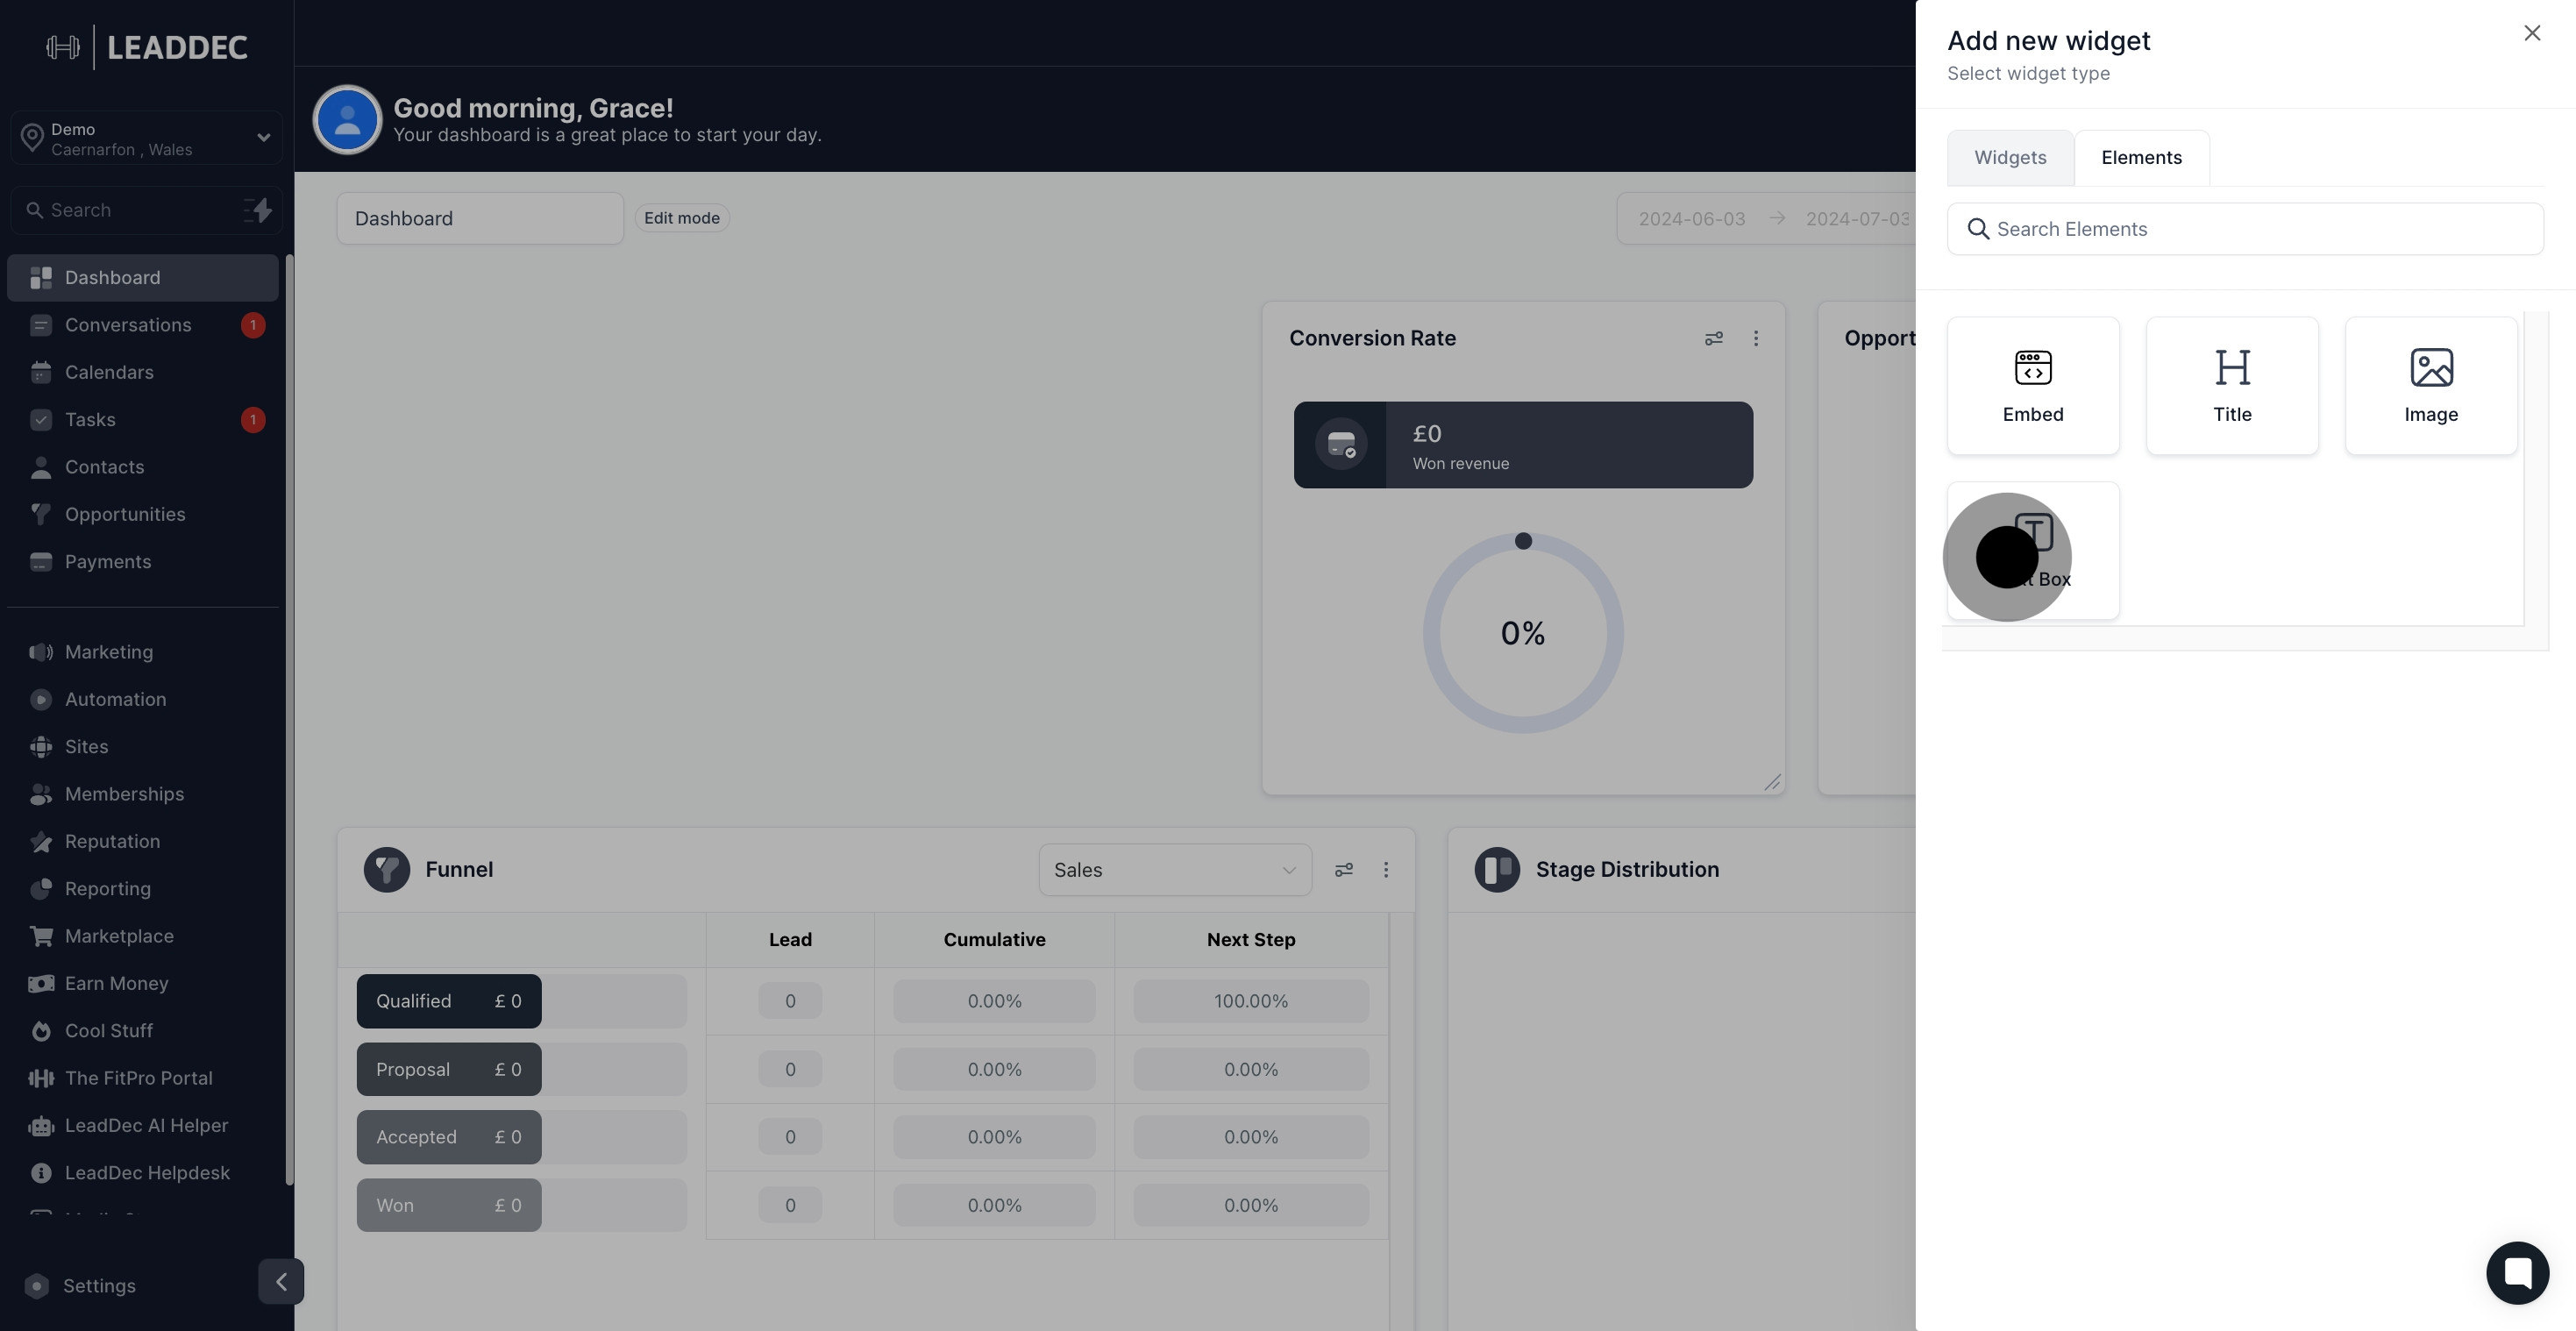Image resolution: width=2576 pixels, height=1331 pixels.
Task: Go to Automation in the sidebar
Action: (142, 699)
